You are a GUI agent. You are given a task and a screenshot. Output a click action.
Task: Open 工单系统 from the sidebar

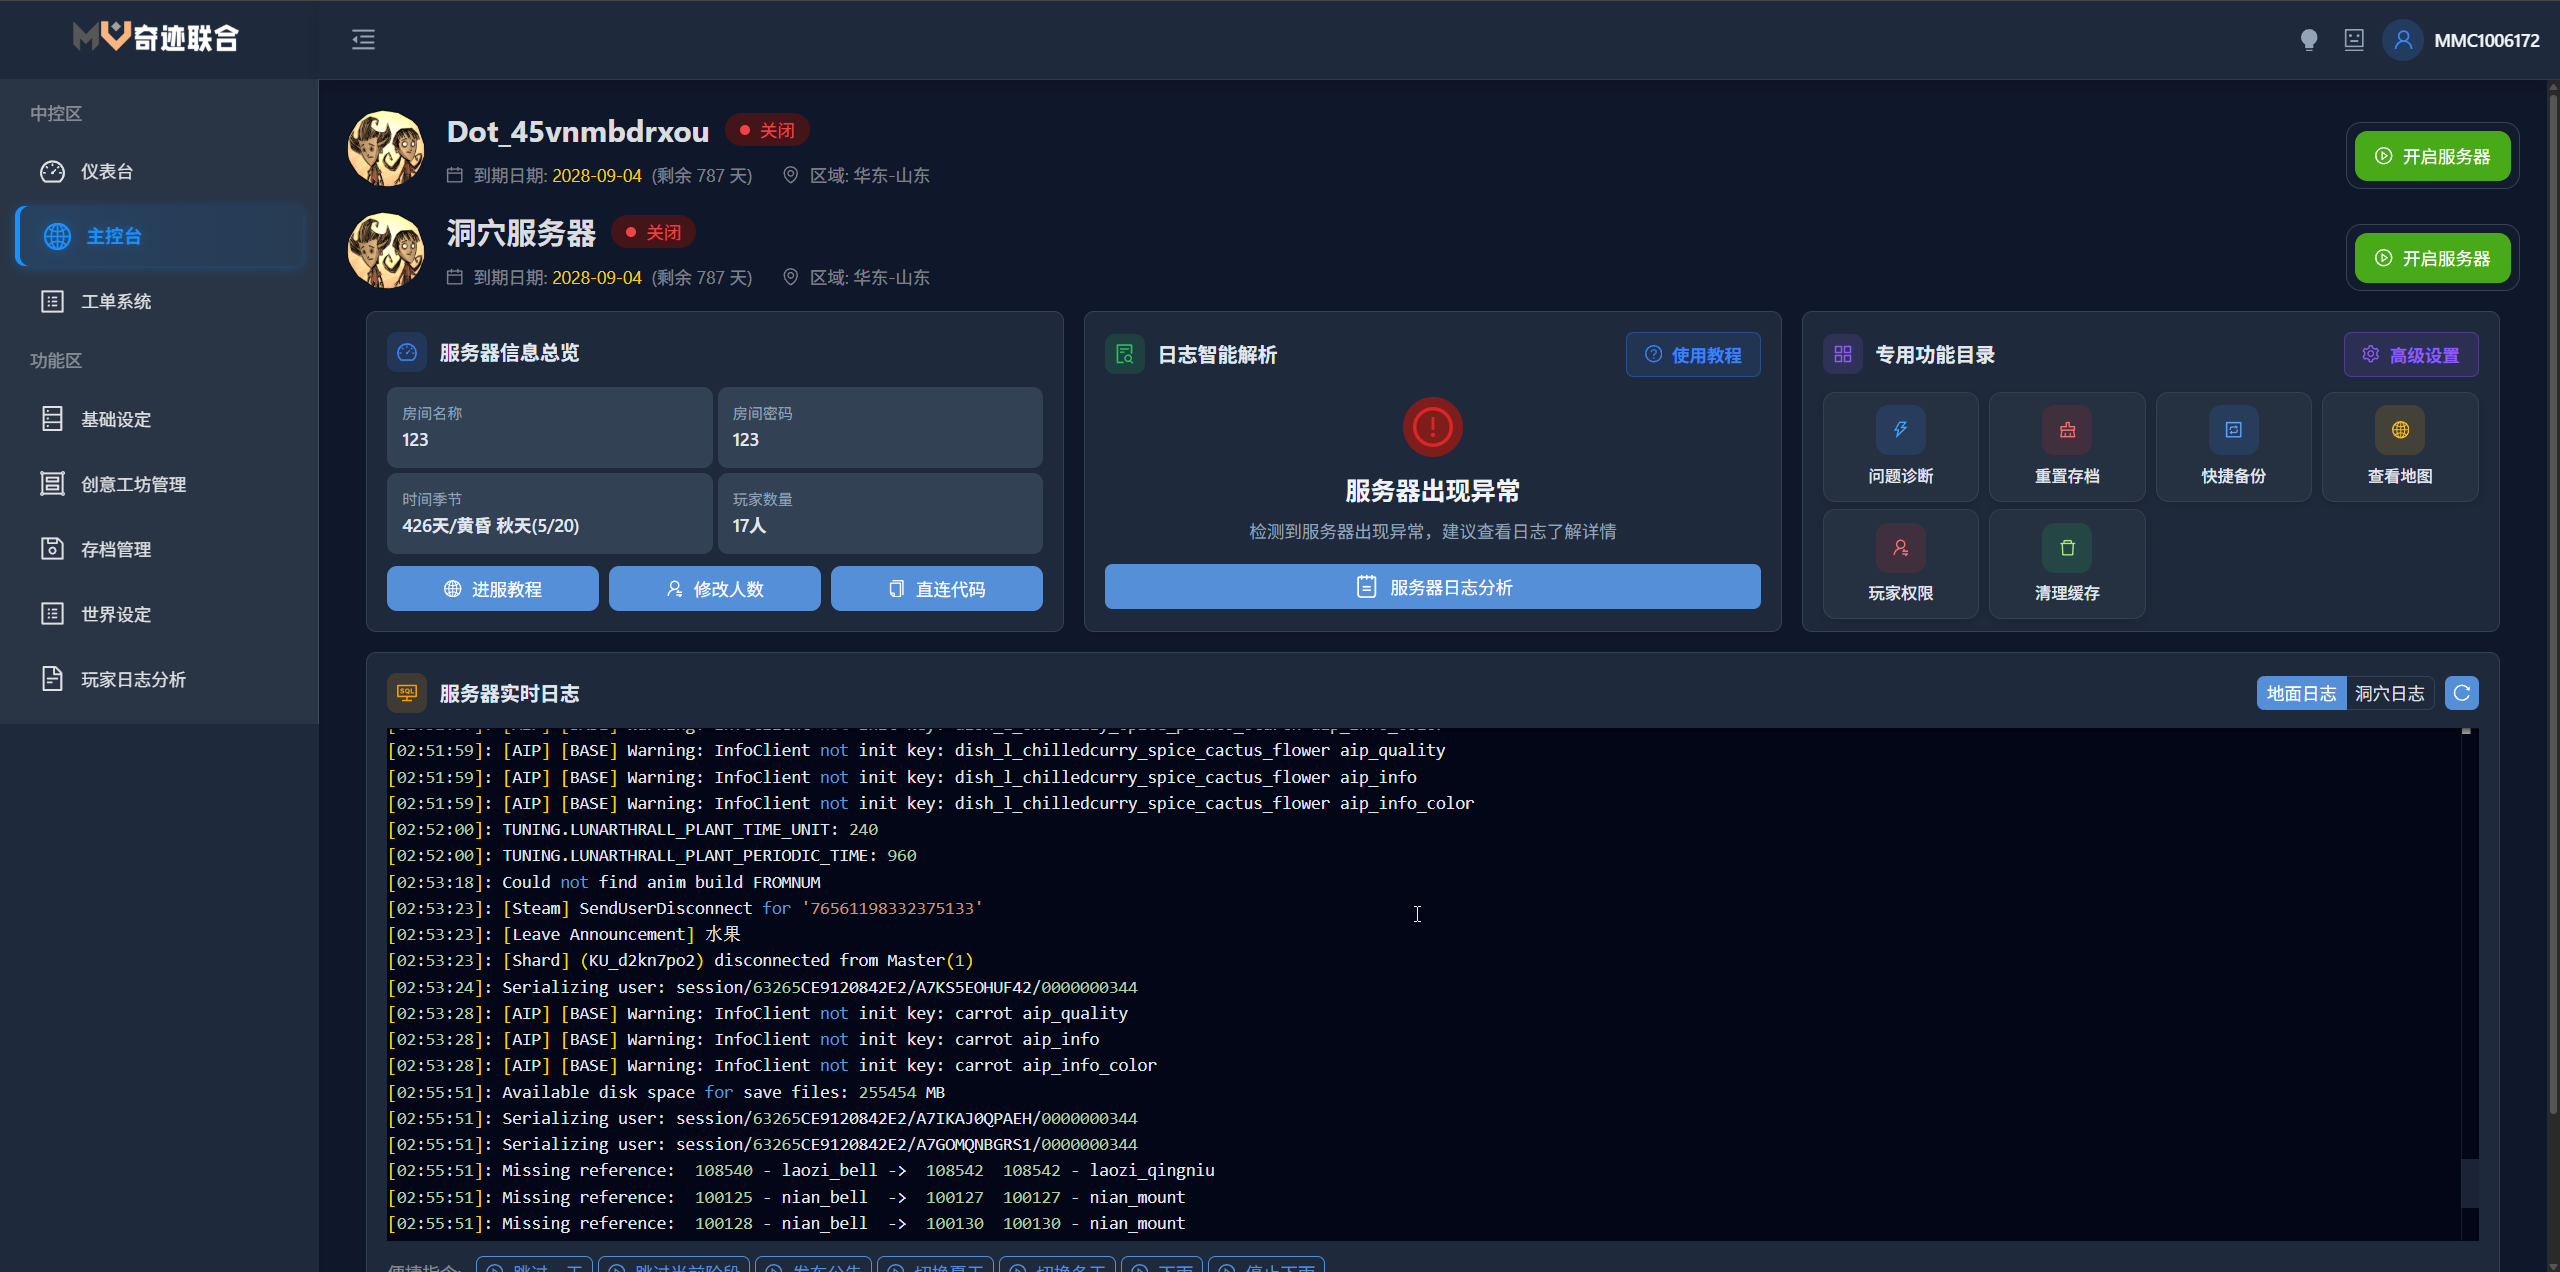pos(160,302)
